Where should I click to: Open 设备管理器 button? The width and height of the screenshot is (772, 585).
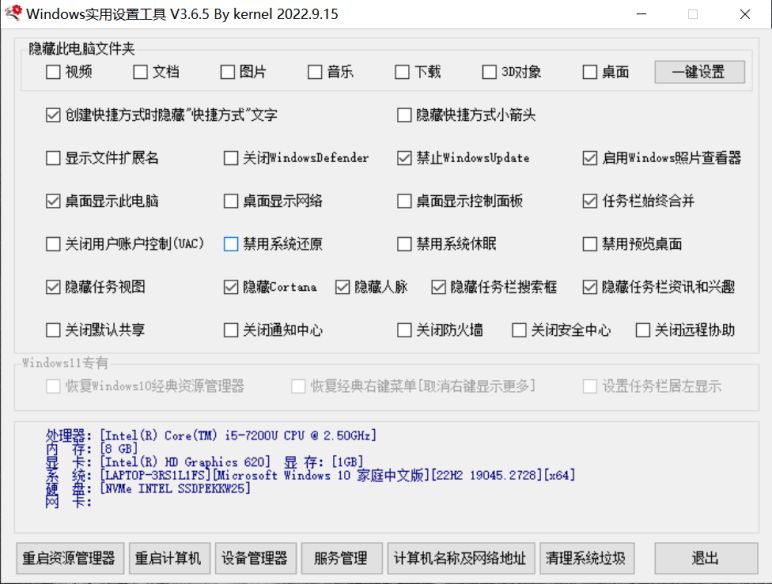point(256,558)
